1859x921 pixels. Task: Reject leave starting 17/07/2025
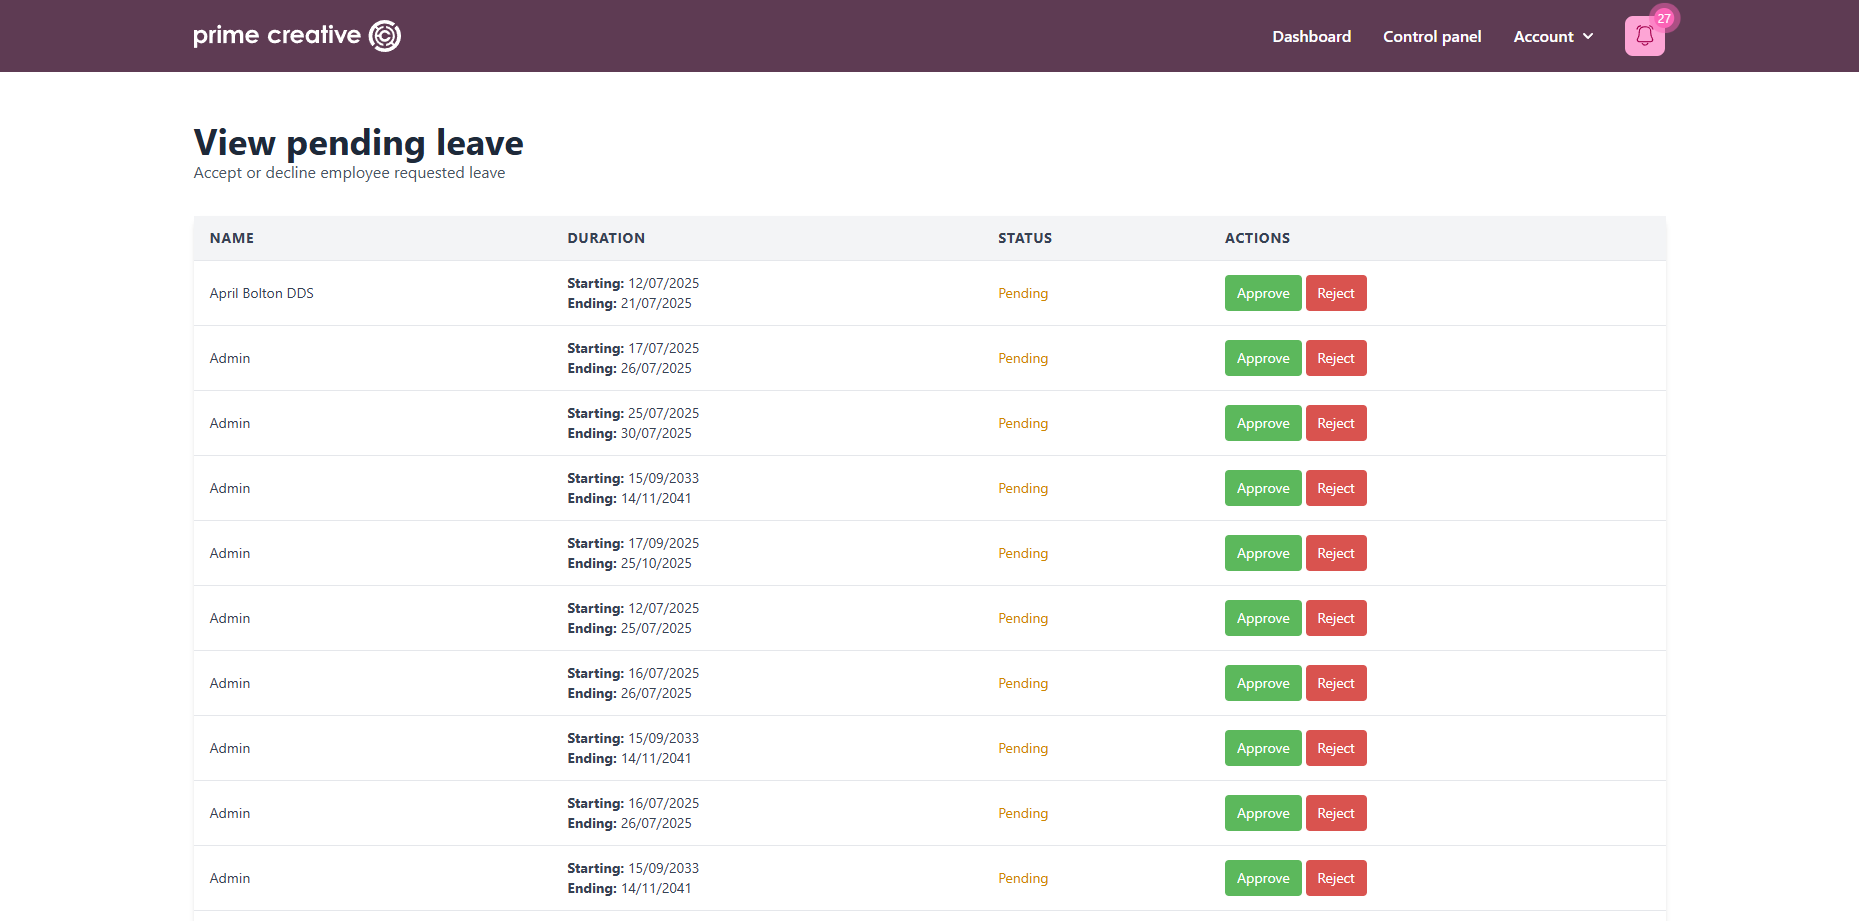coord(1335,358)
